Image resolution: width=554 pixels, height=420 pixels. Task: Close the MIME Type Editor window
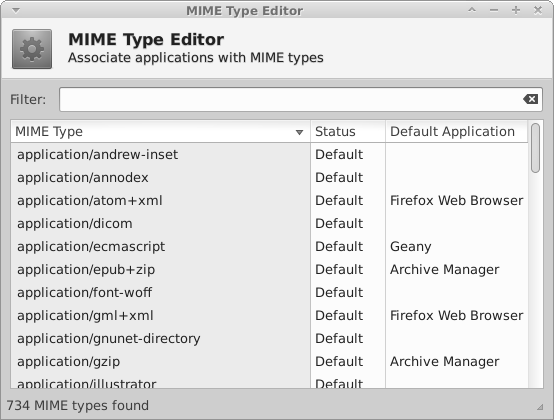pyautogui.click(x=538, y=10)
